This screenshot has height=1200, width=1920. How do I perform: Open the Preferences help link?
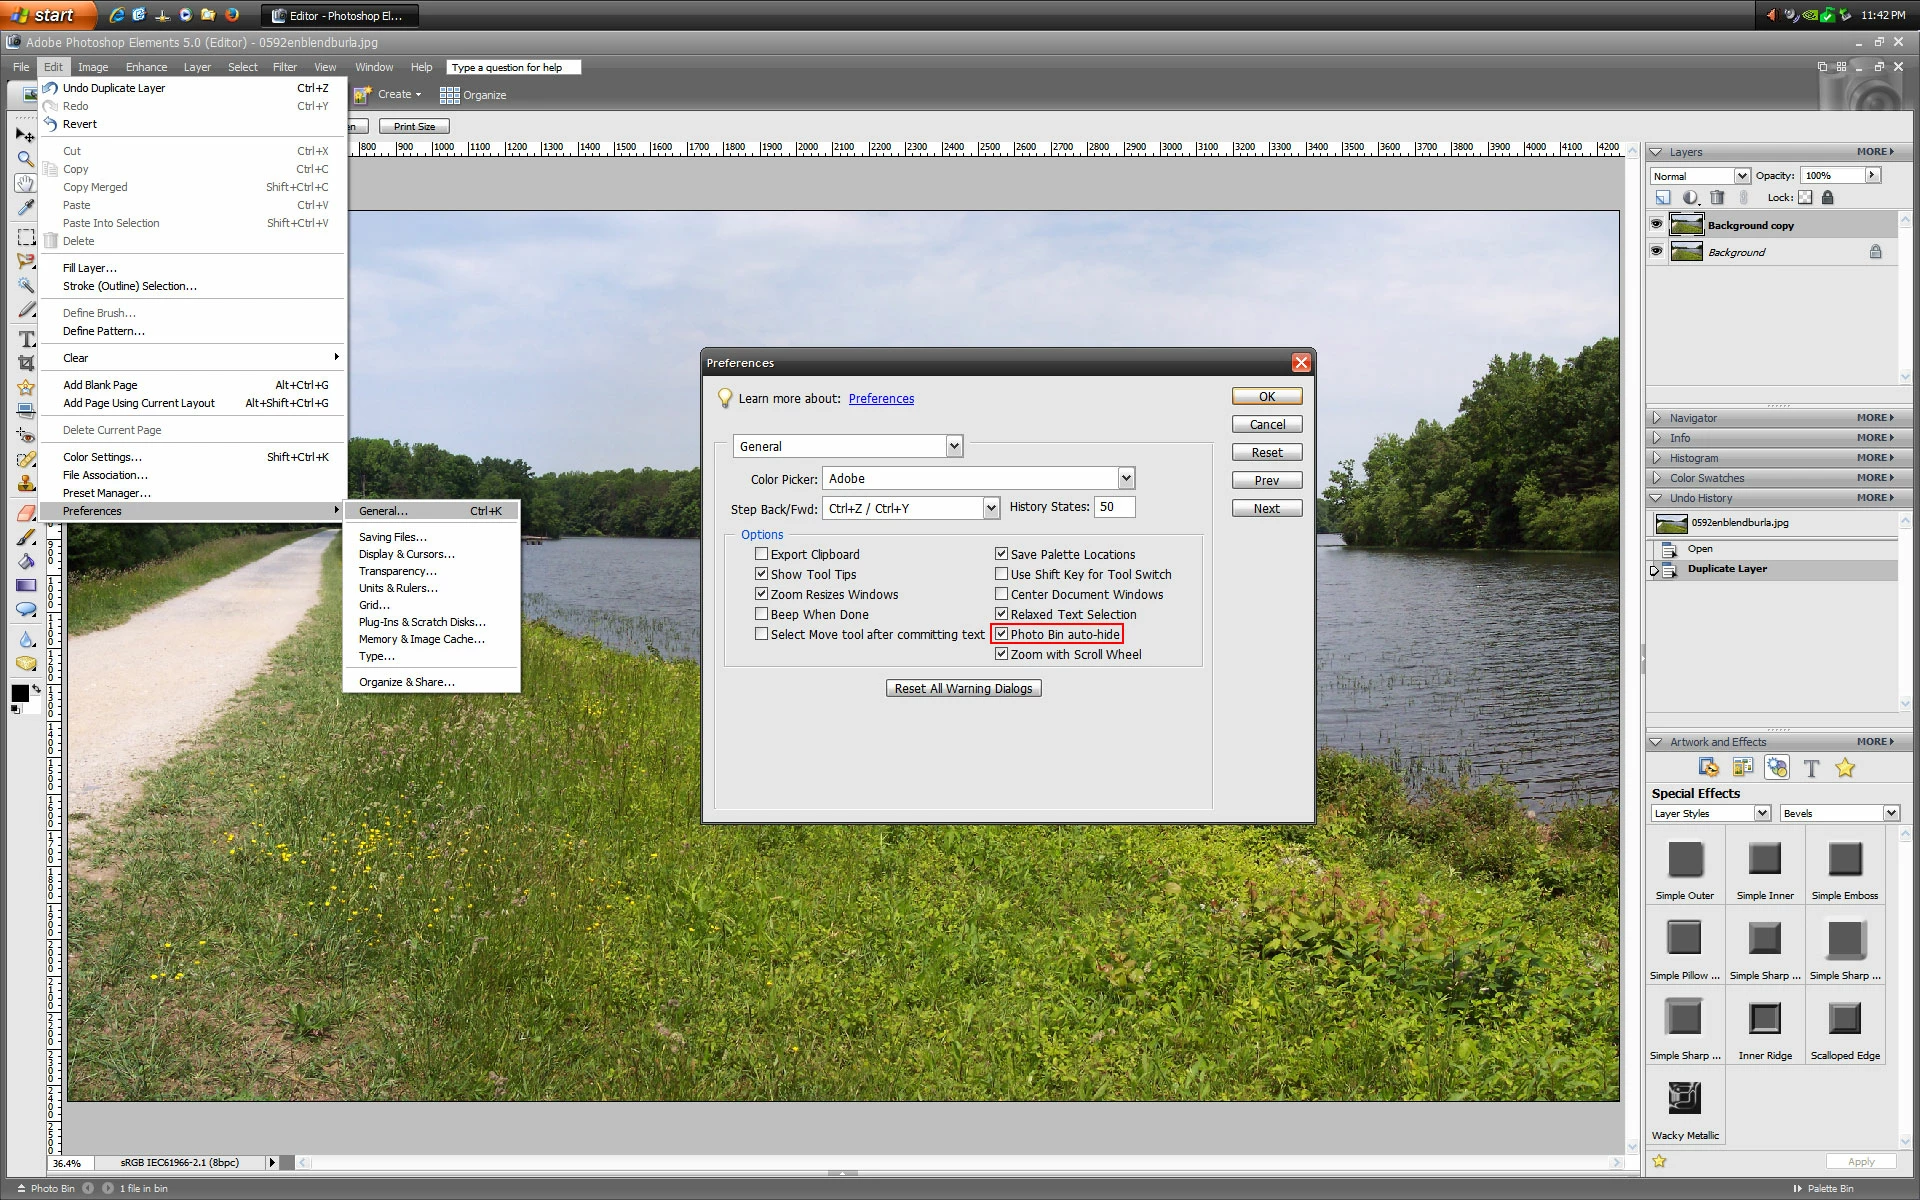pyautogui.click(x=881, y=398)
